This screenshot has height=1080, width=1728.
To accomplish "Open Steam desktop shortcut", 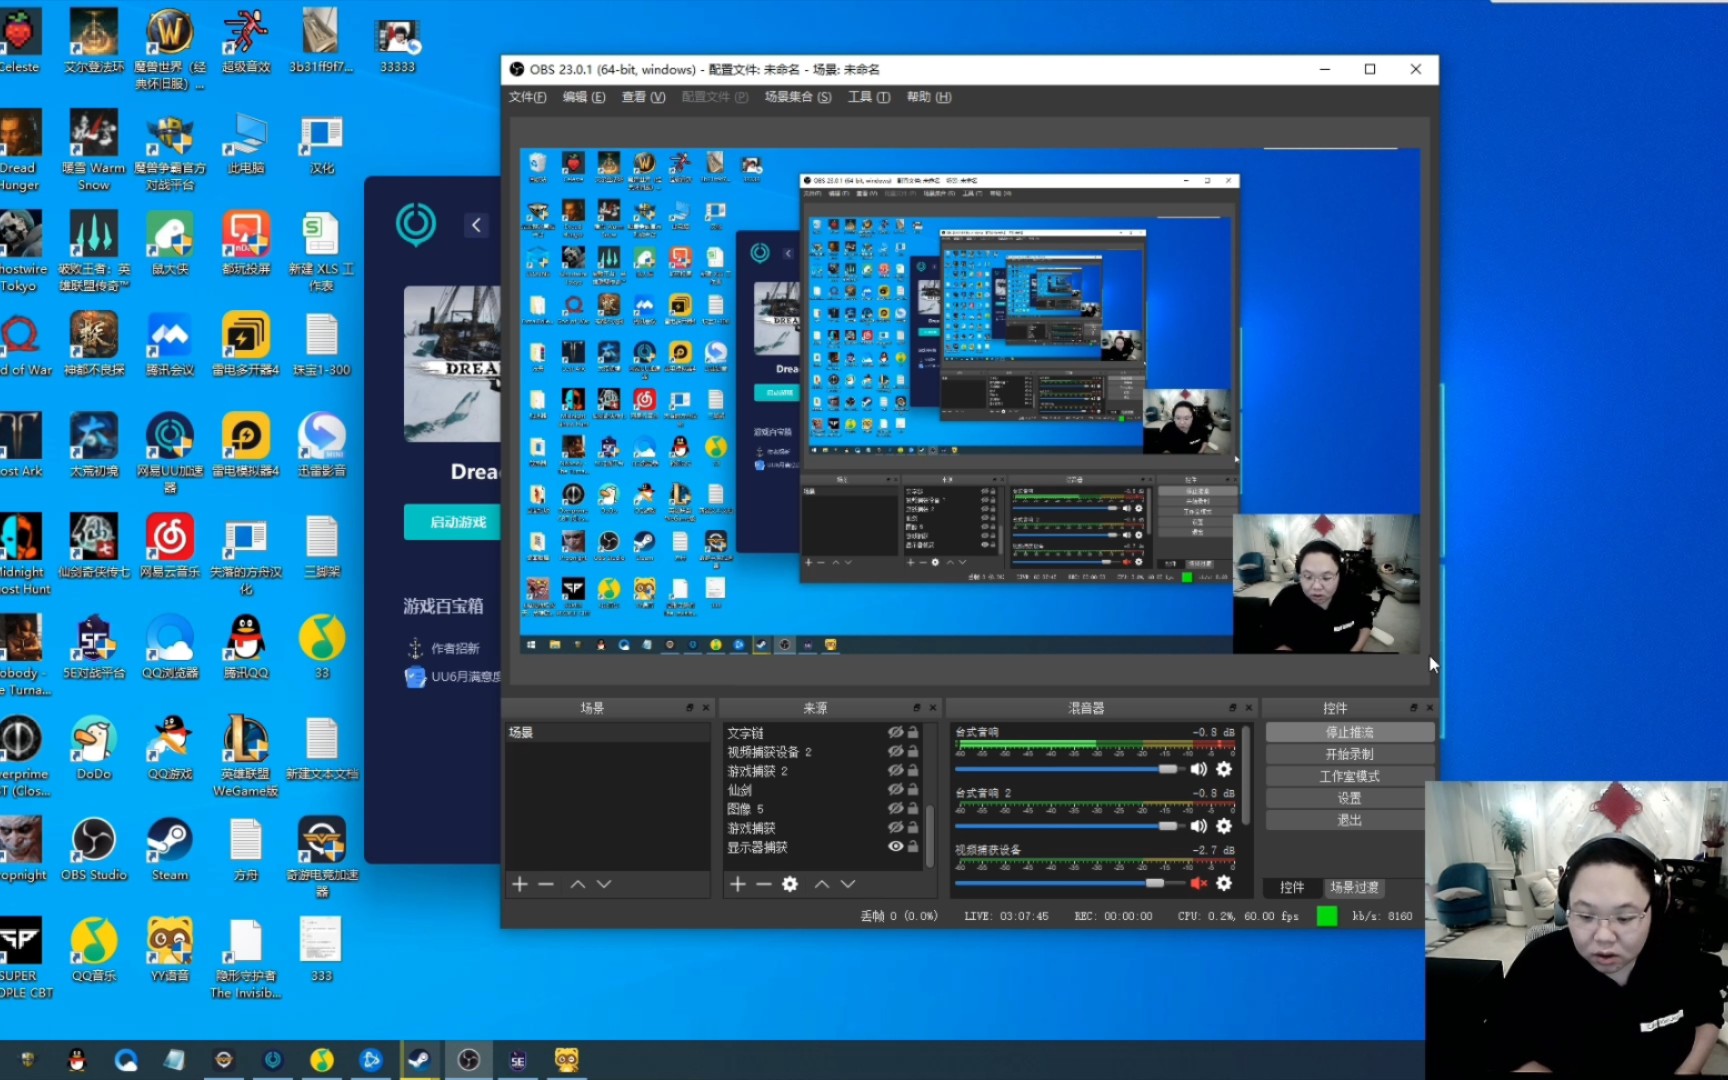I will pyautogui.click(x=170, y=849).
